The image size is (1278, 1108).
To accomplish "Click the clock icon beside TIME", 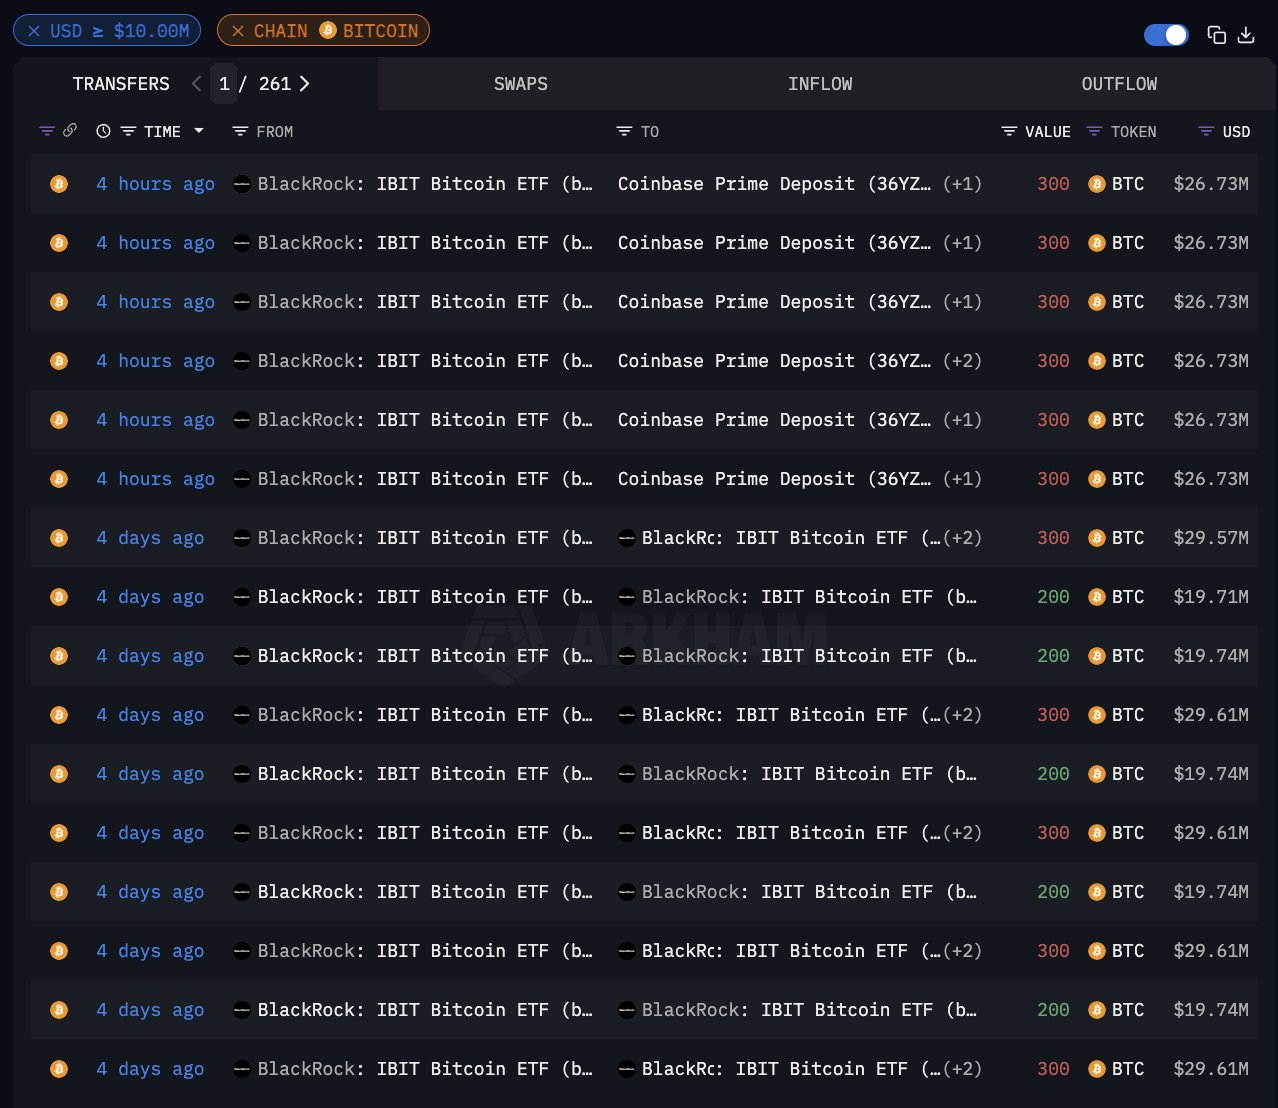I will 103,131.
